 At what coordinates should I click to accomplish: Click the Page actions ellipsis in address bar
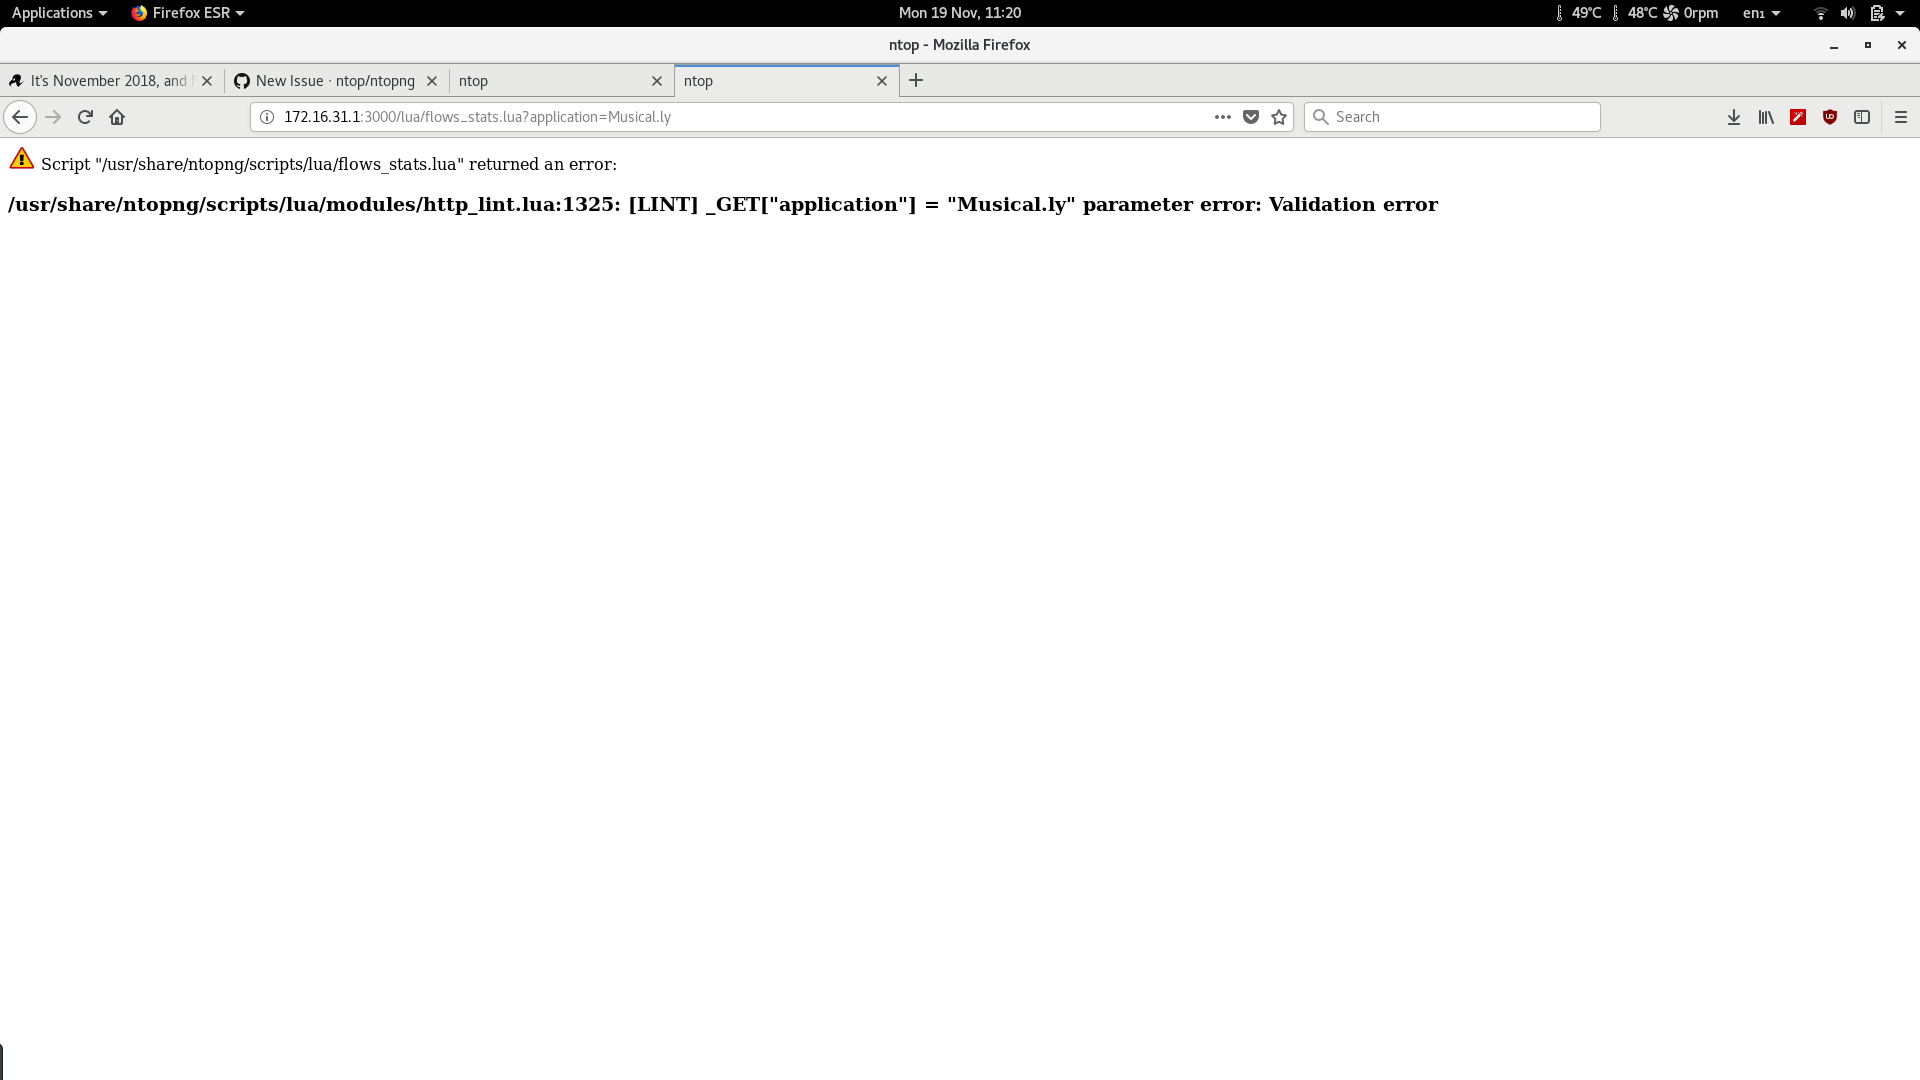1222,117
